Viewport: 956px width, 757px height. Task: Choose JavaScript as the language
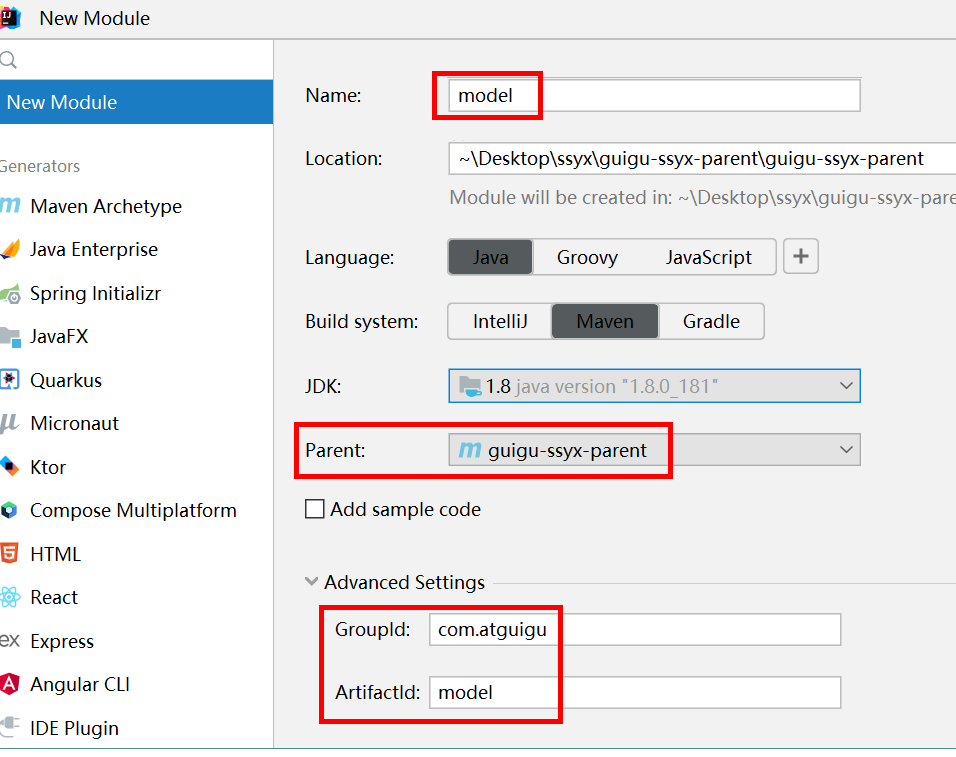click(x=708, y=257)
